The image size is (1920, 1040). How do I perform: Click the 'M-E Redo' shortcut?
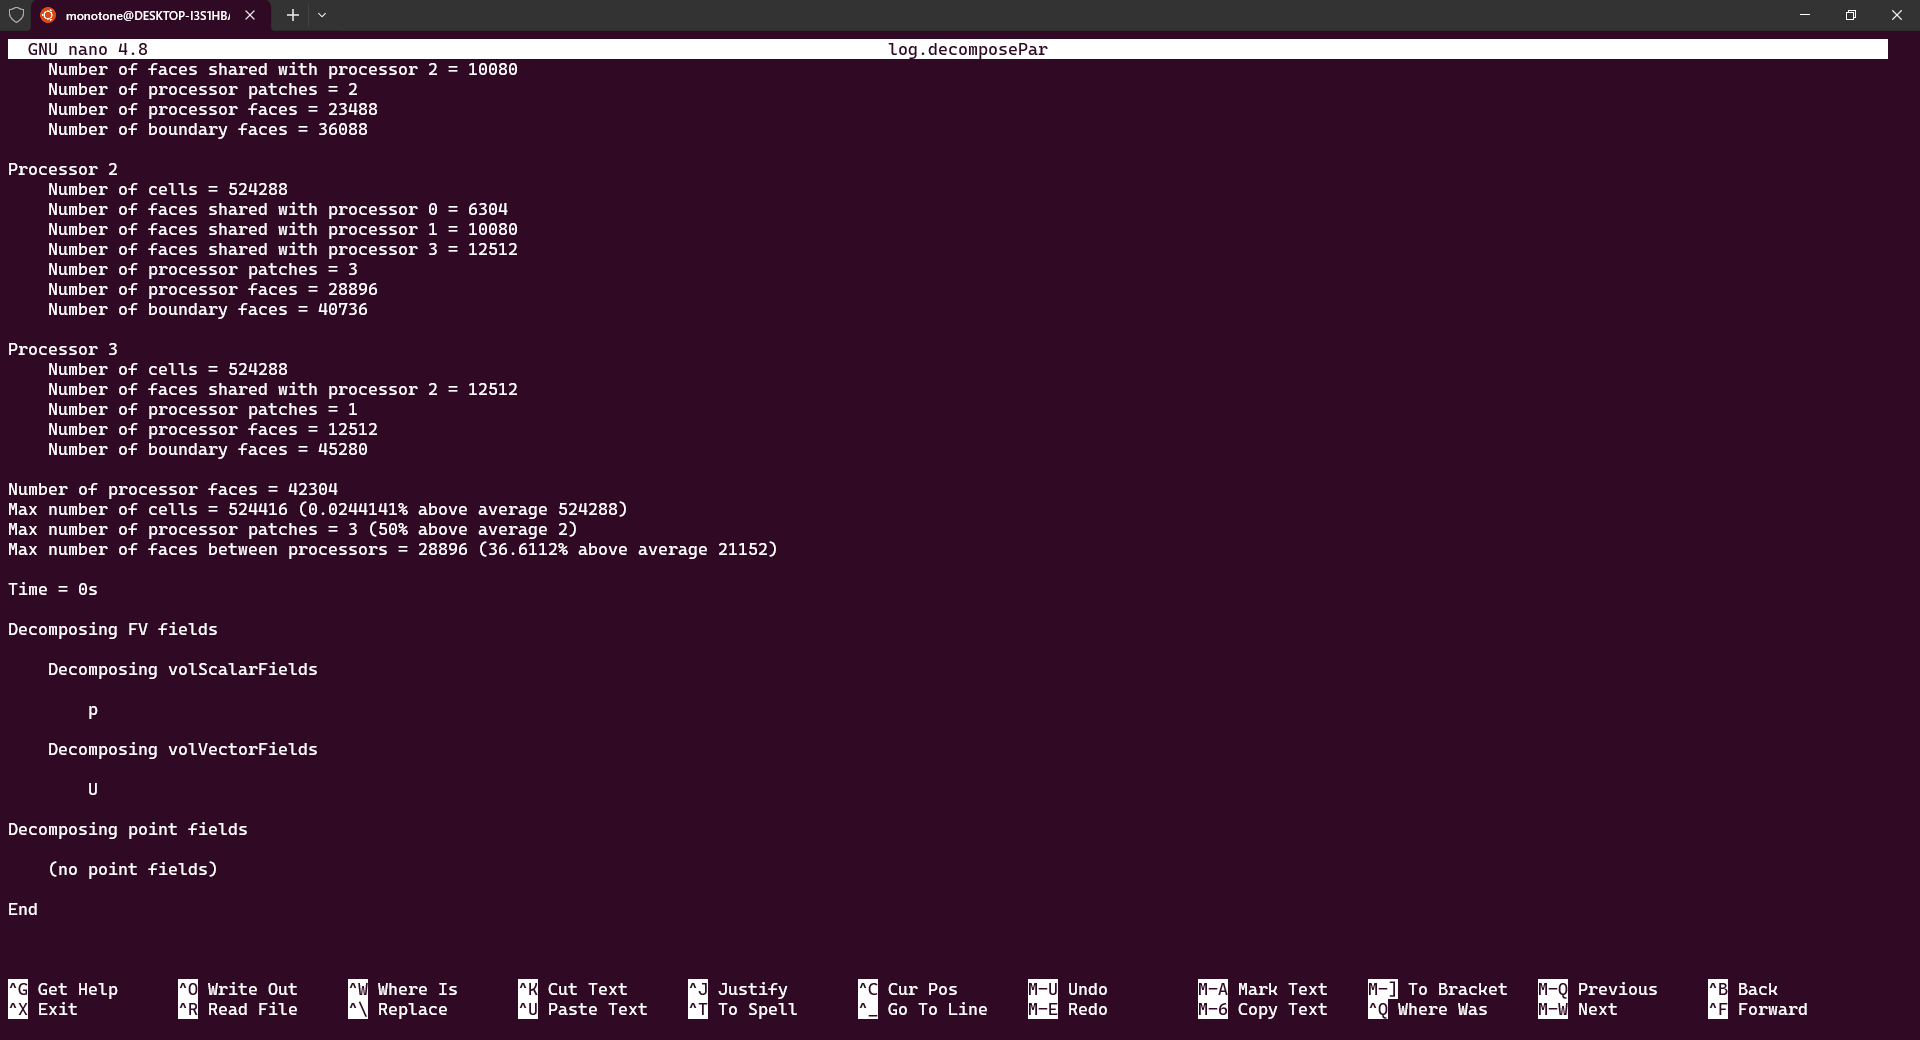tap(1068, 1009)
